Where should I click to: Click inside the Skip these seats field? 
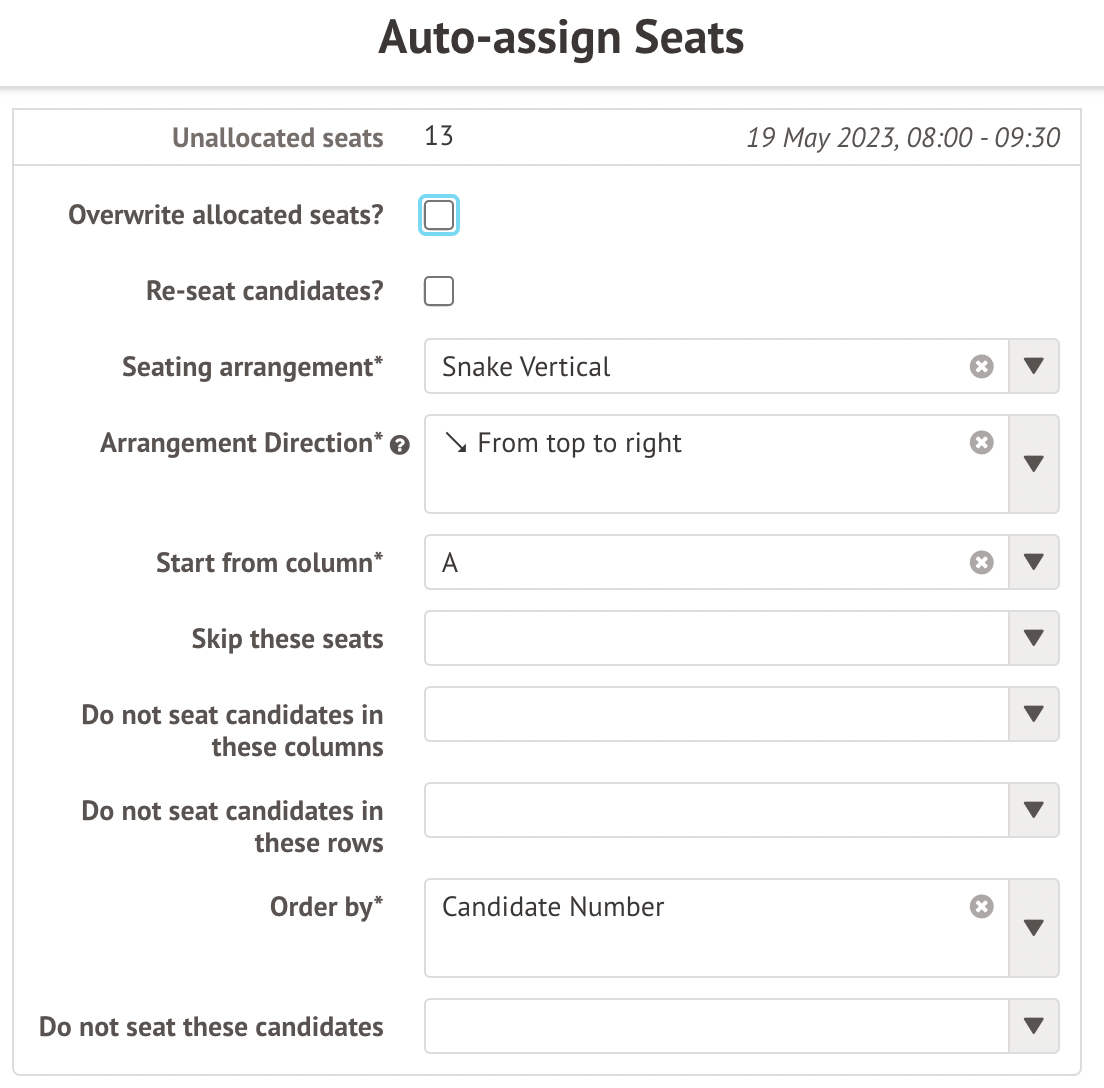715,639
